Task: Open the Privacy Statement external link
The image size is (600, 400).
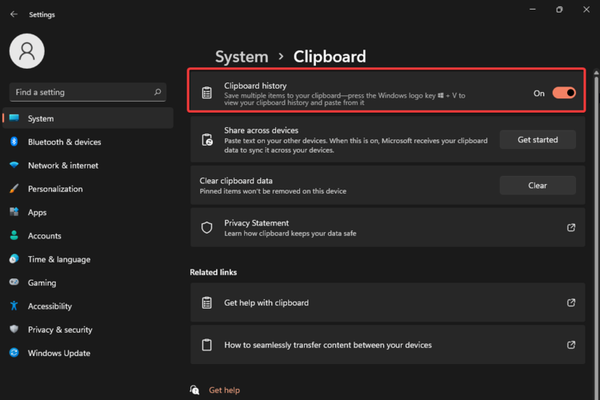Action: tap(571, 228)
